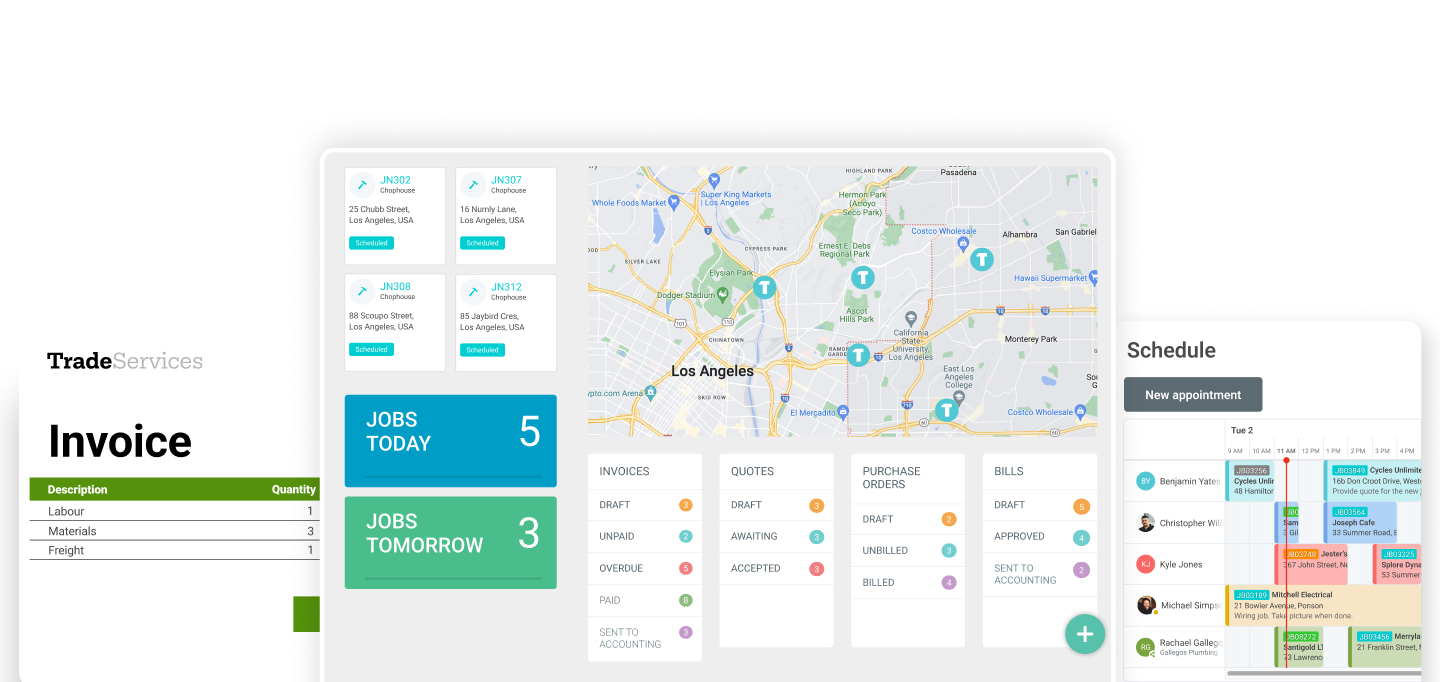Click the hammer icon on job JN307
1440x682 pixels.
pyautogui.click(x=473, y=185)
